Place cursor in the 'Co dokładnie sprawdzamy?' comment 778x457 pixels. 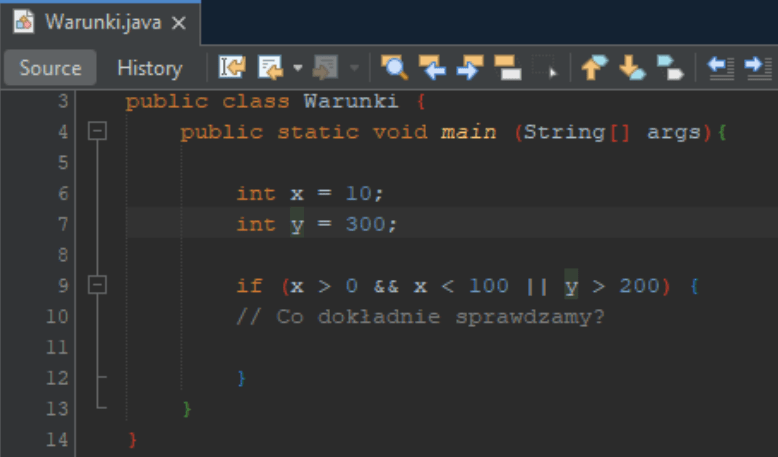[420, 317]
